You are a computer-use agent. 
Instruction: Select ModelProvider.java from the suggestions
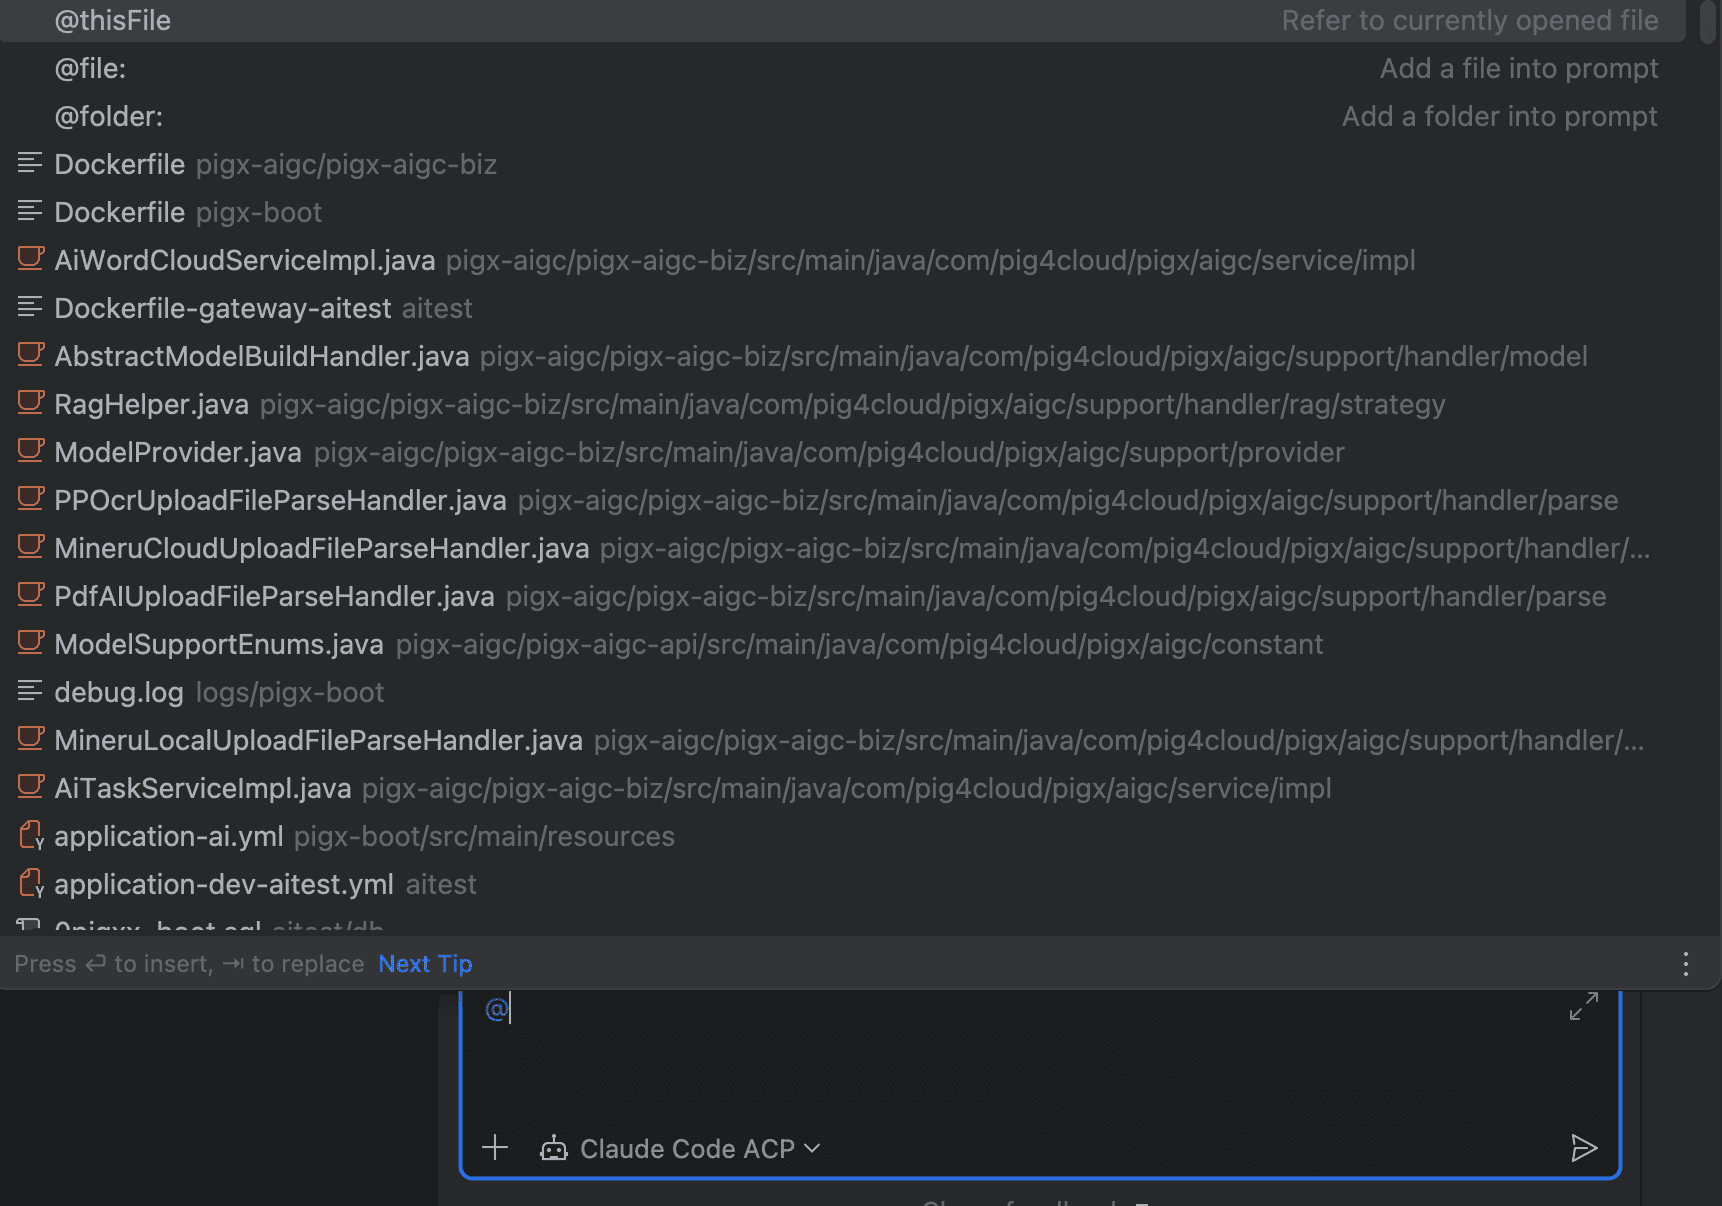pos(178,453)
